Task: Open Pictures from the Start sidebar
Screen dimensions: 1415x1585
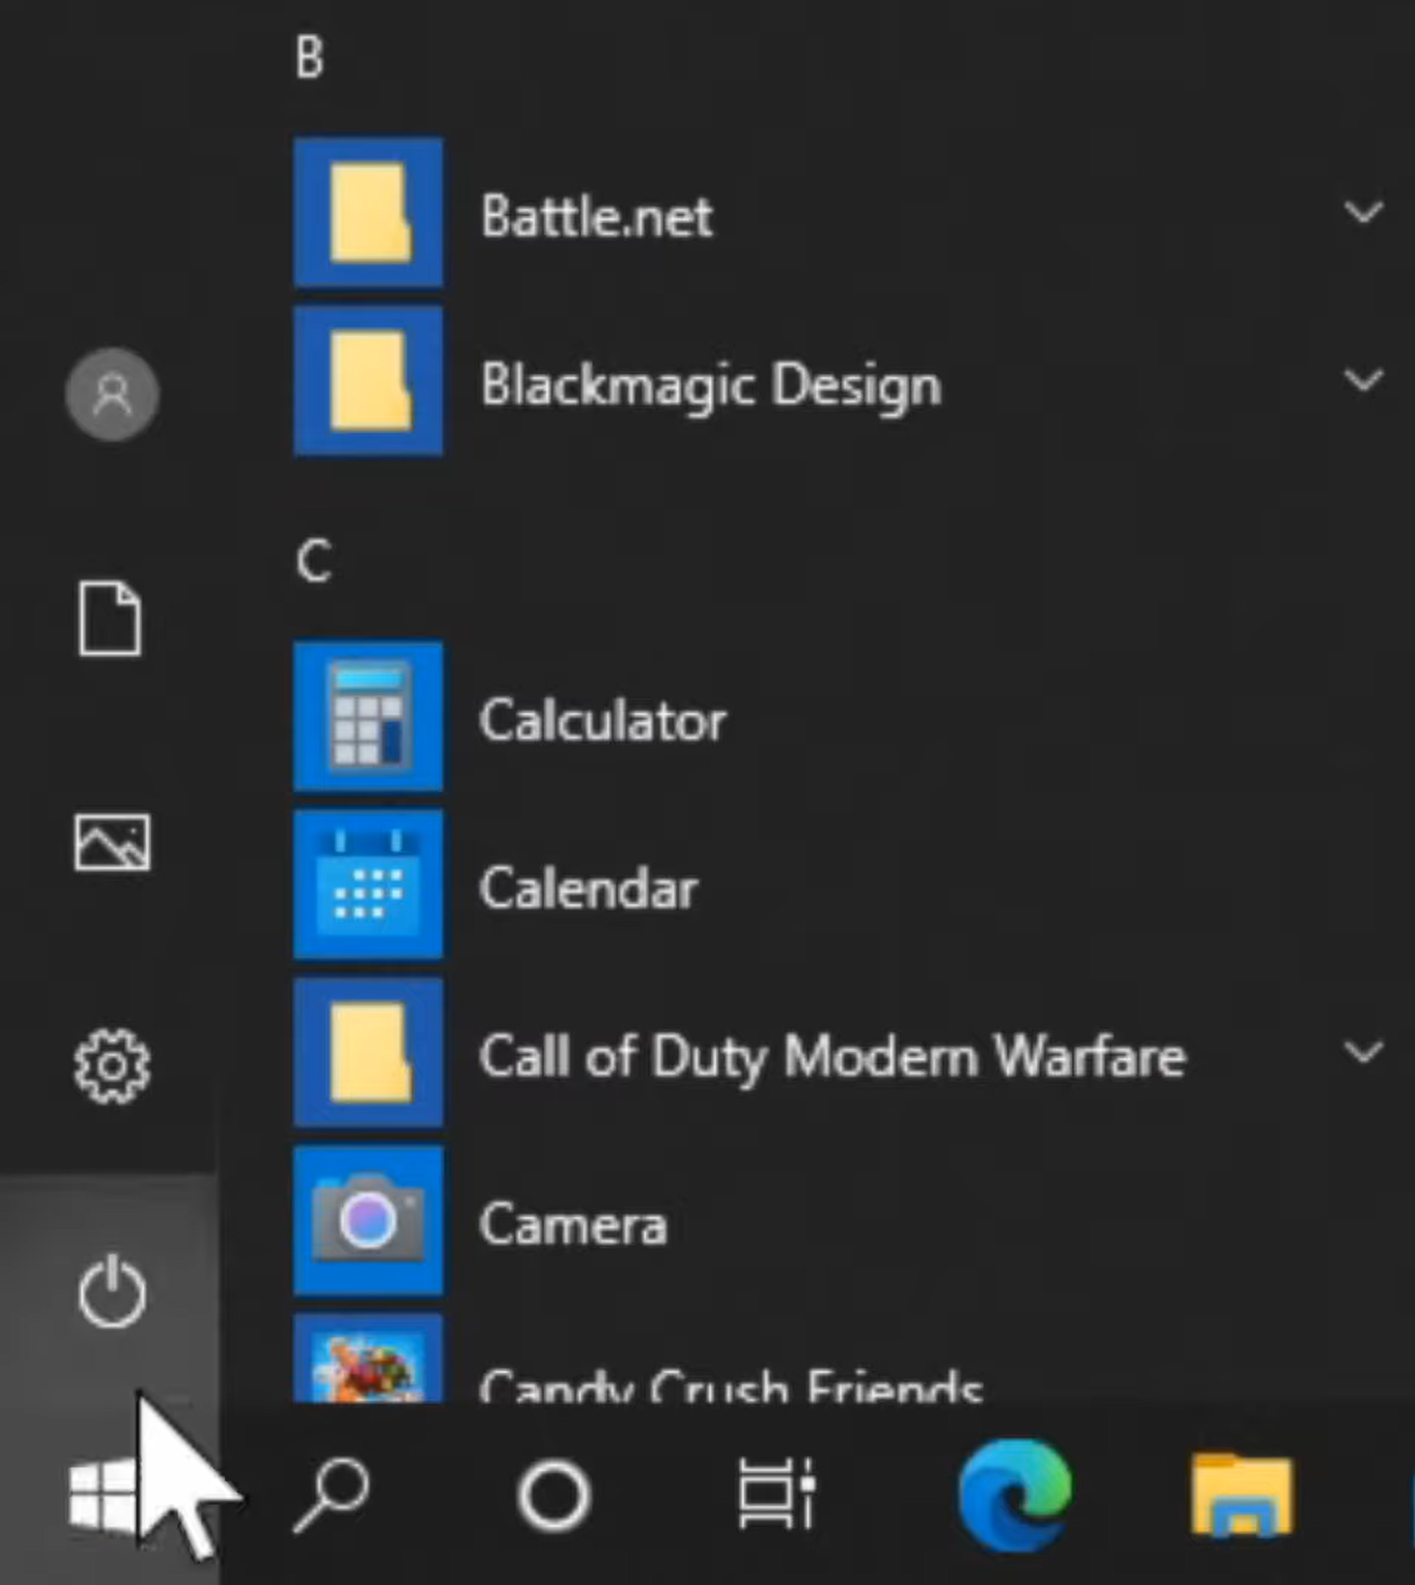Action: [112, 842]
